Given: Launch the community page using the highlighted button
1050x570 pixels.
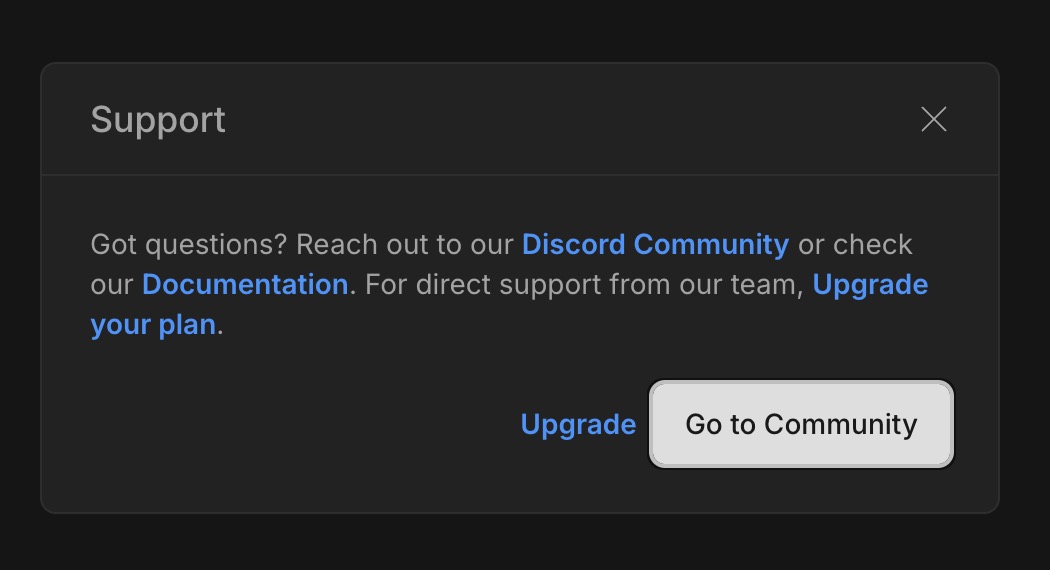Looking at the screenshot, I should [x=801, y=424].
